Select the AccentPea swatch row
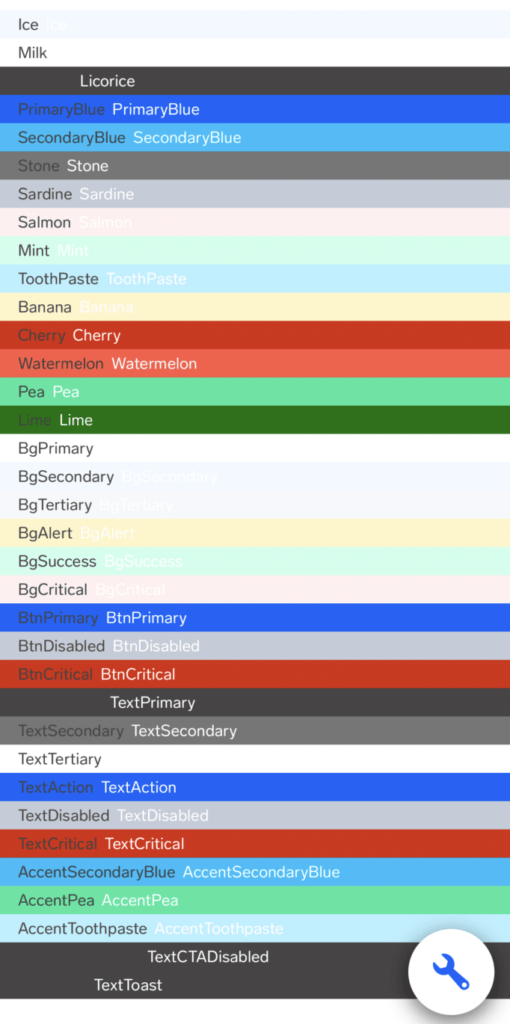Image resolution: width=510 pixels, height=1024 pixels. point(255,901)
